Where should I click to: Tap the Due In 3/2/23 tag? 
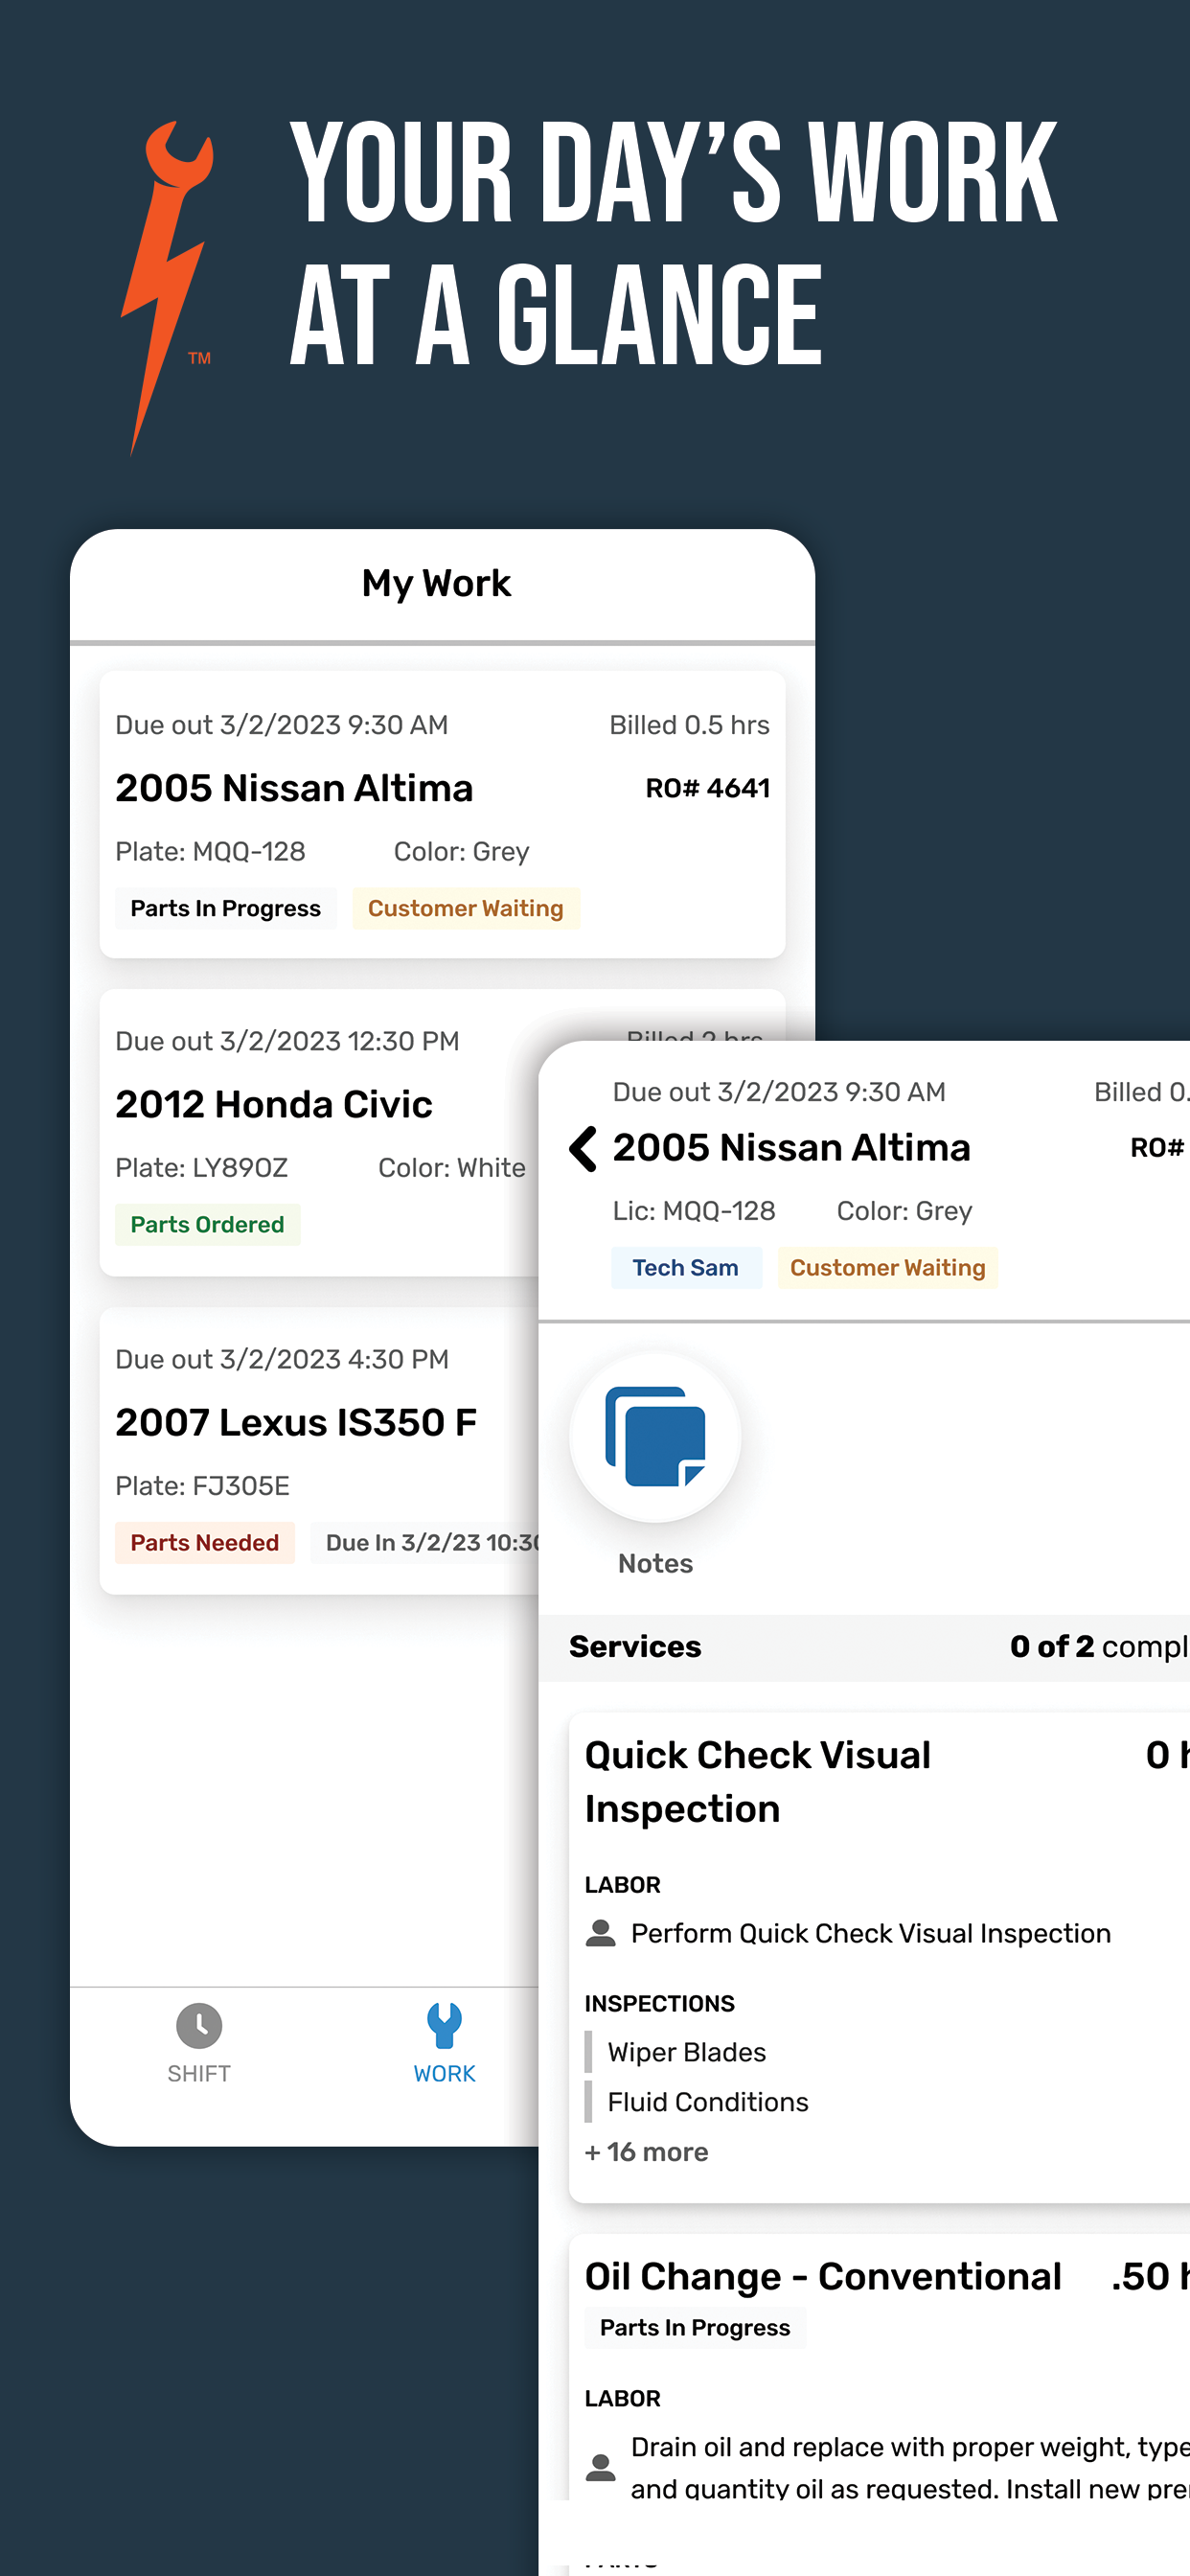point(425,1542)
